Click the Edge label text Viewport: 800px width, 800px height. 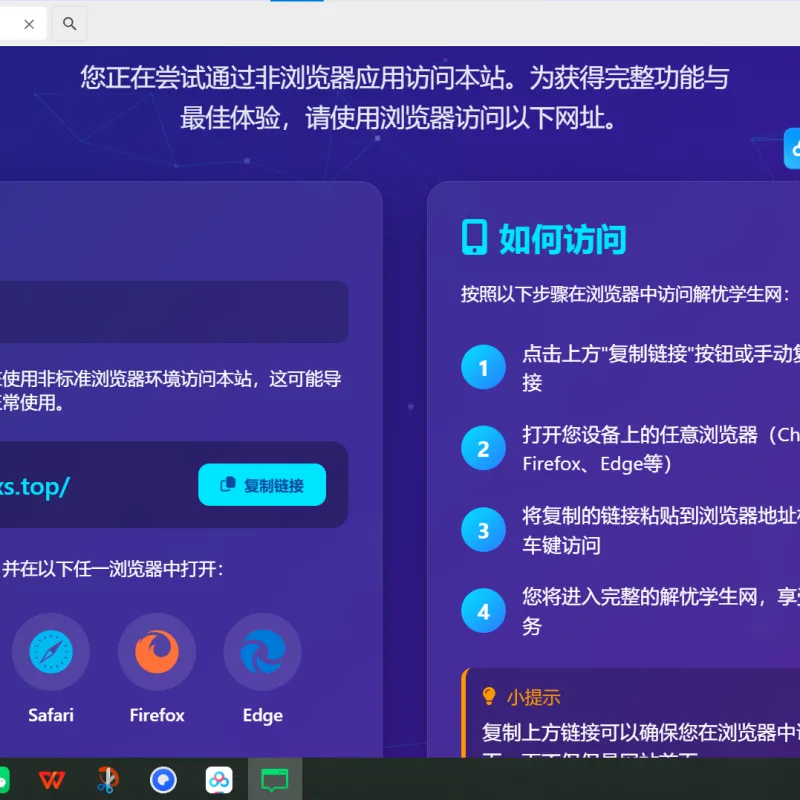point(262,715)
